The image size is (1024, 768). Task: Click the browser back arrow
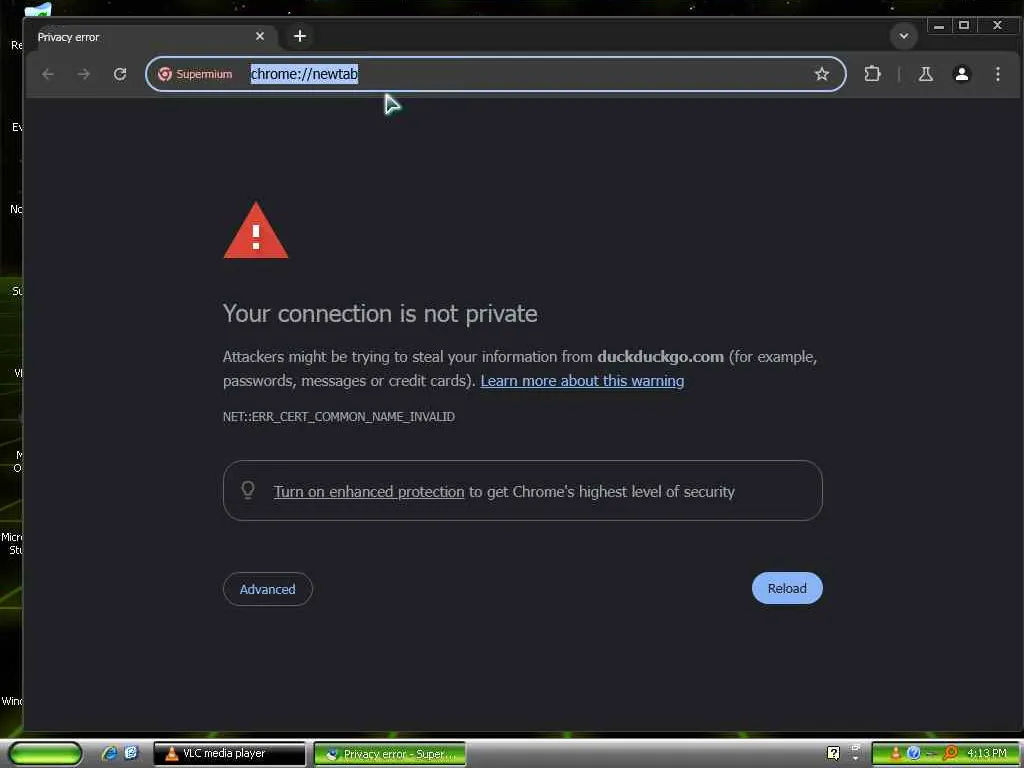(48, 74)
